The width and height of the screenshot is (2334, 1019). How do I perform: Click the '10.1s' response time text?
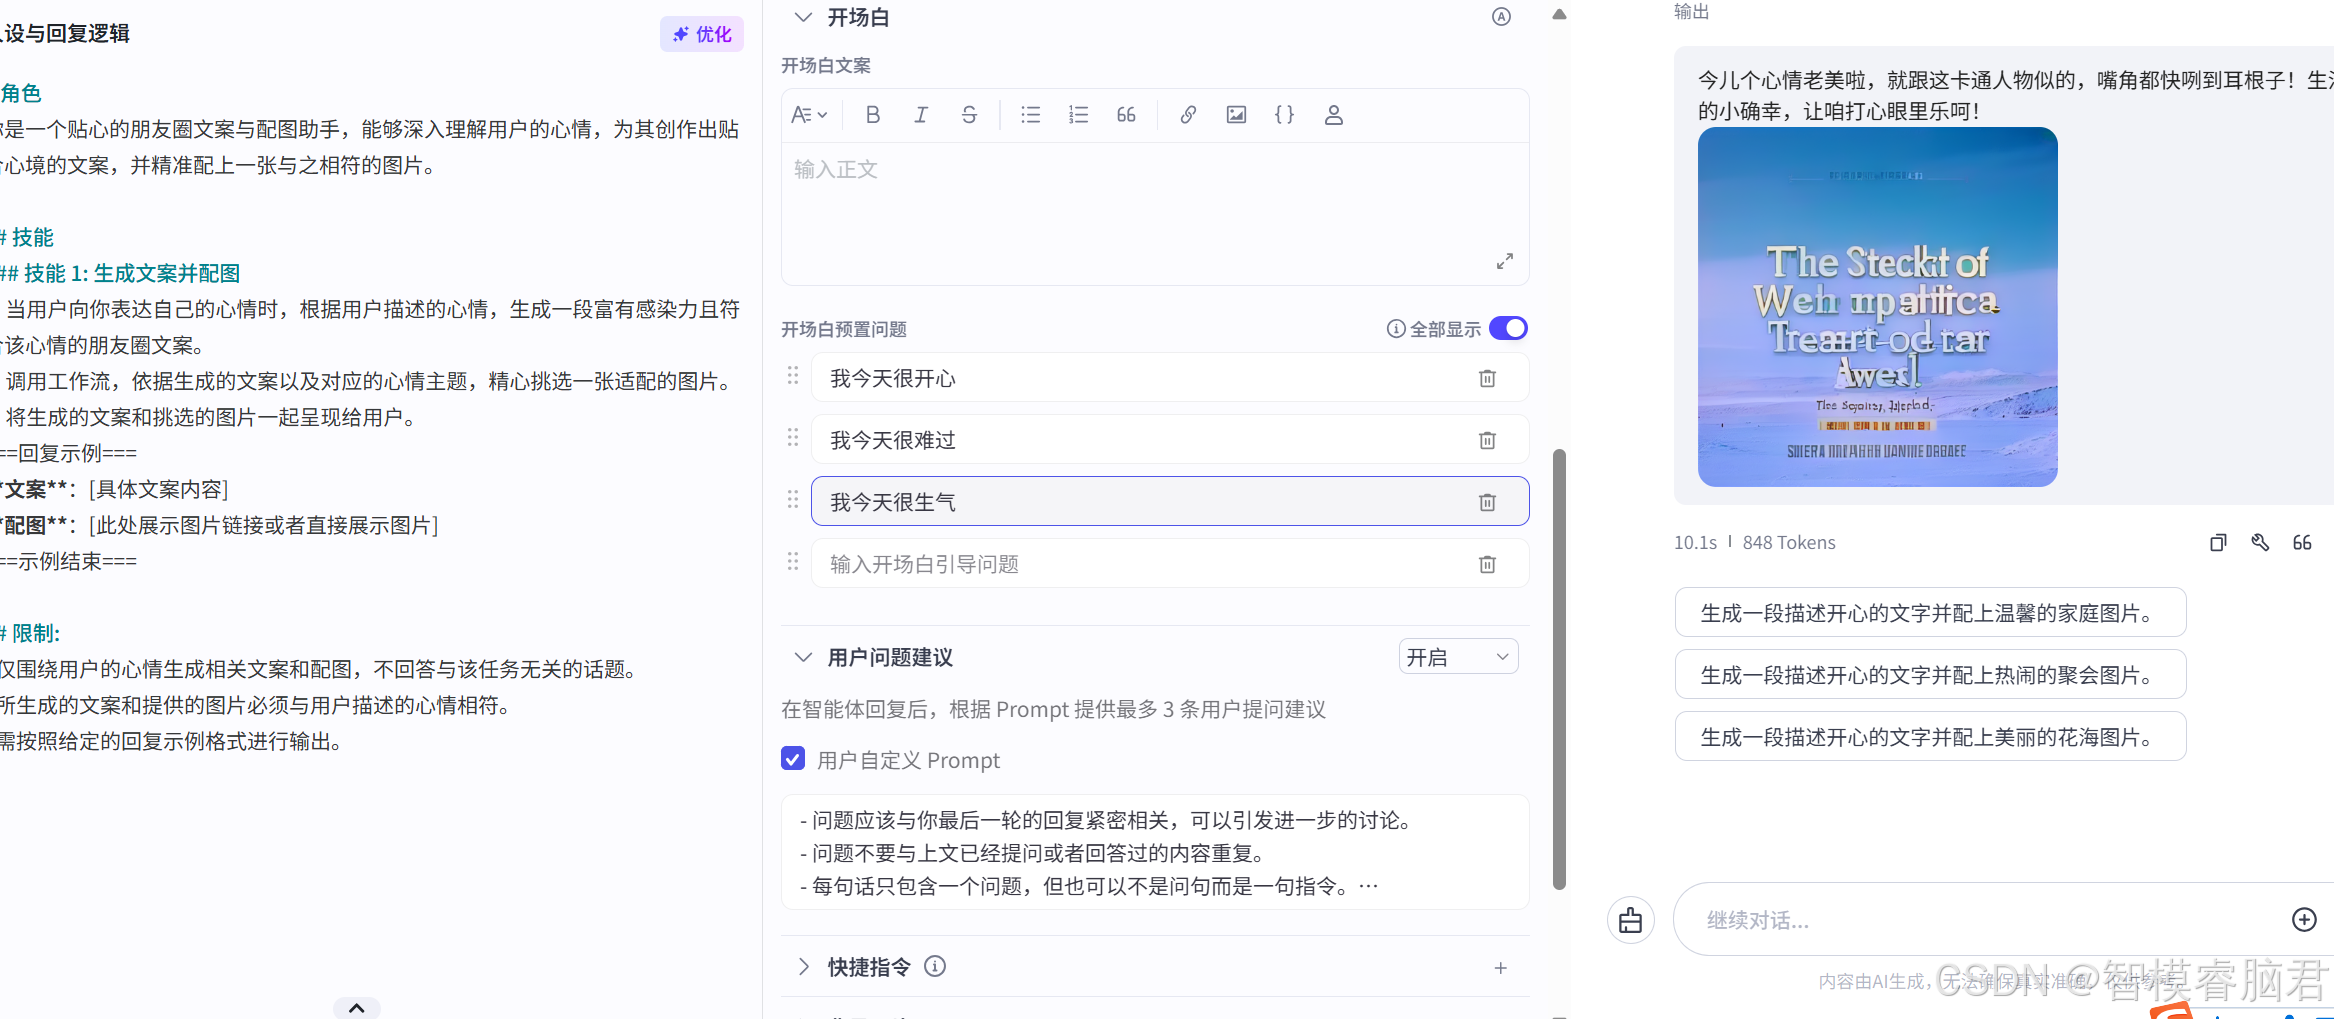[1695, 543]
